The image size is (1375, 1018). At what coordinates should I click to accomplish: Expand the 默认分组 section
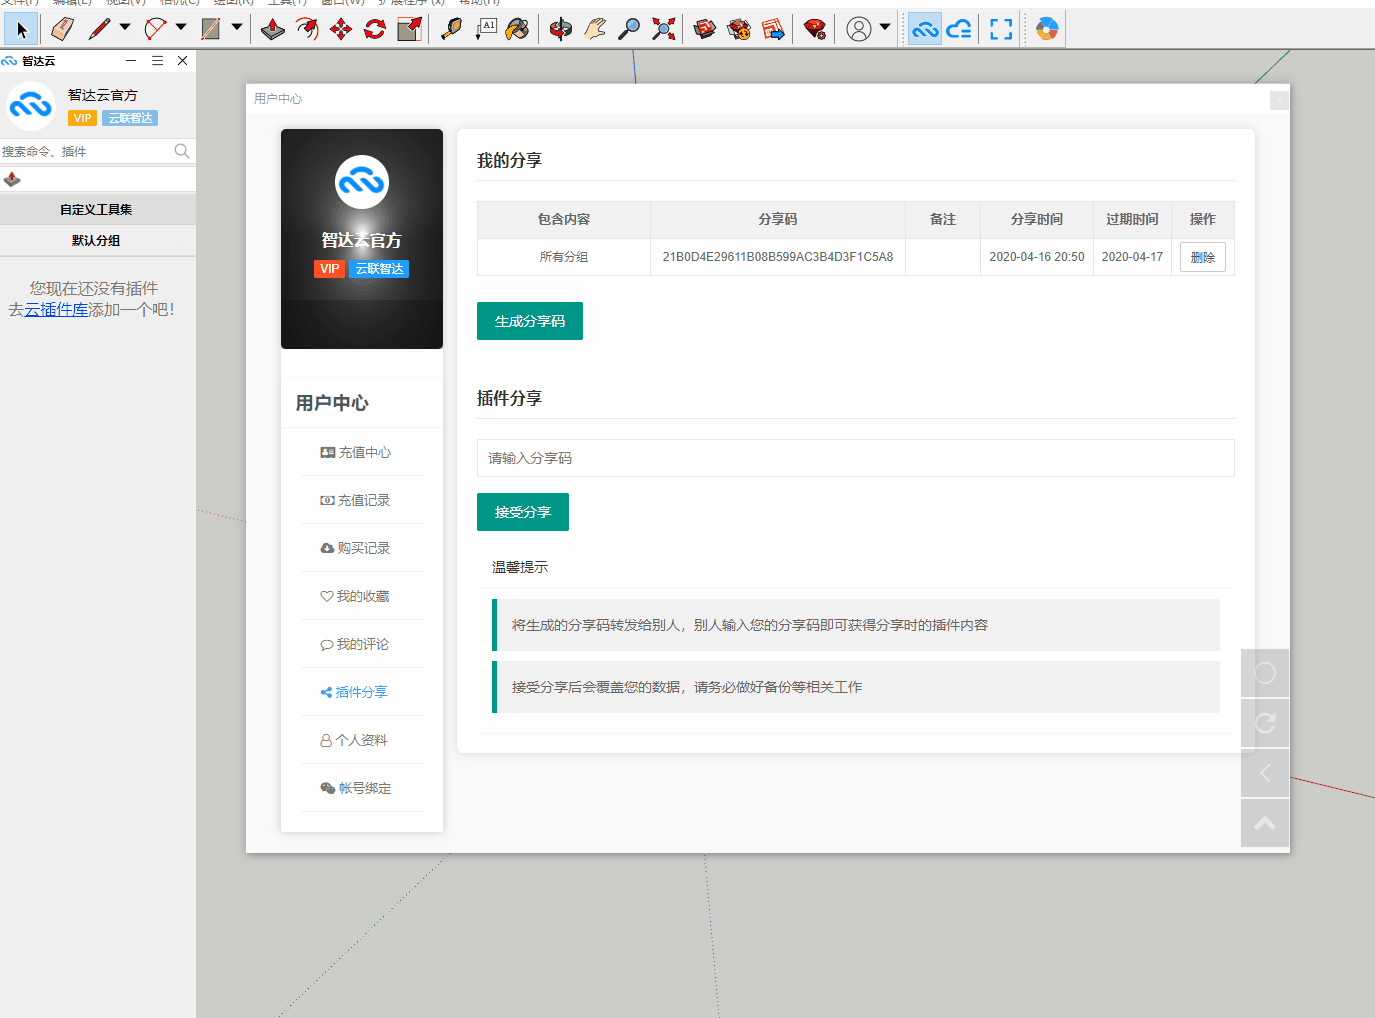[97, 240]
